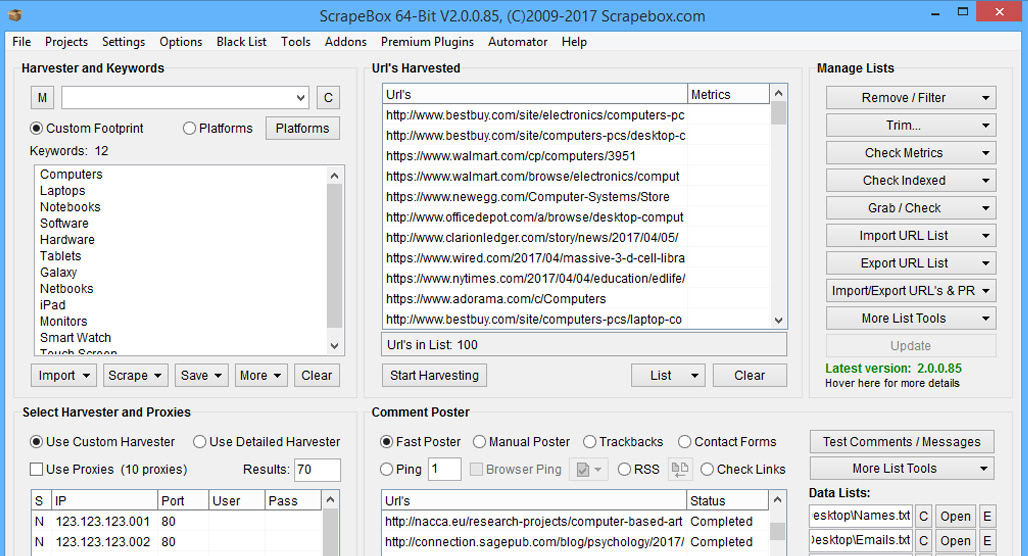
Task: Open the Black List menu
Action: (241, 42)
